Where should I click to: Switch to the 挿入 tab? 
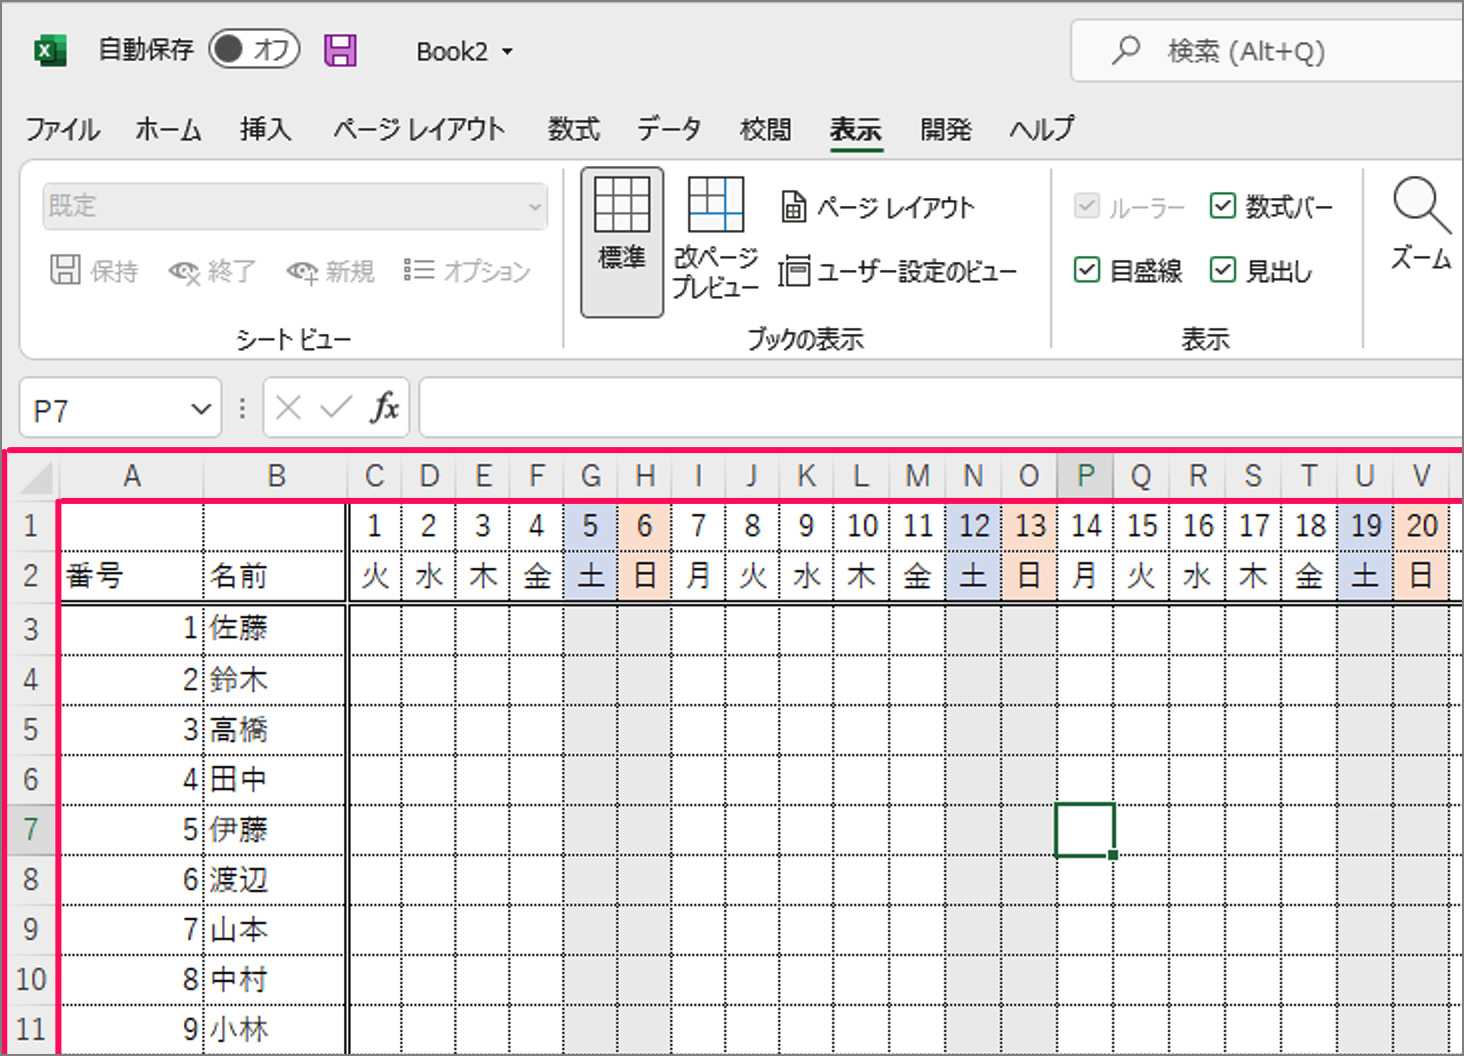pos(265,129)
